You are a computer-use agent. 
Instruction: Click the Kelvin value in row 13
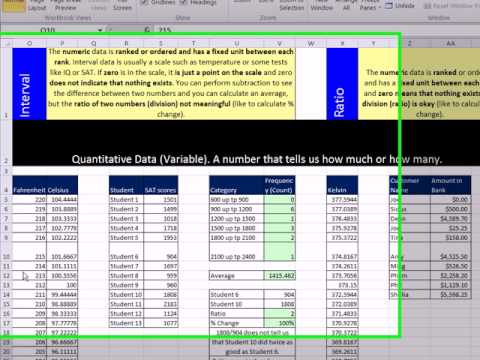(x=342, y=285)
